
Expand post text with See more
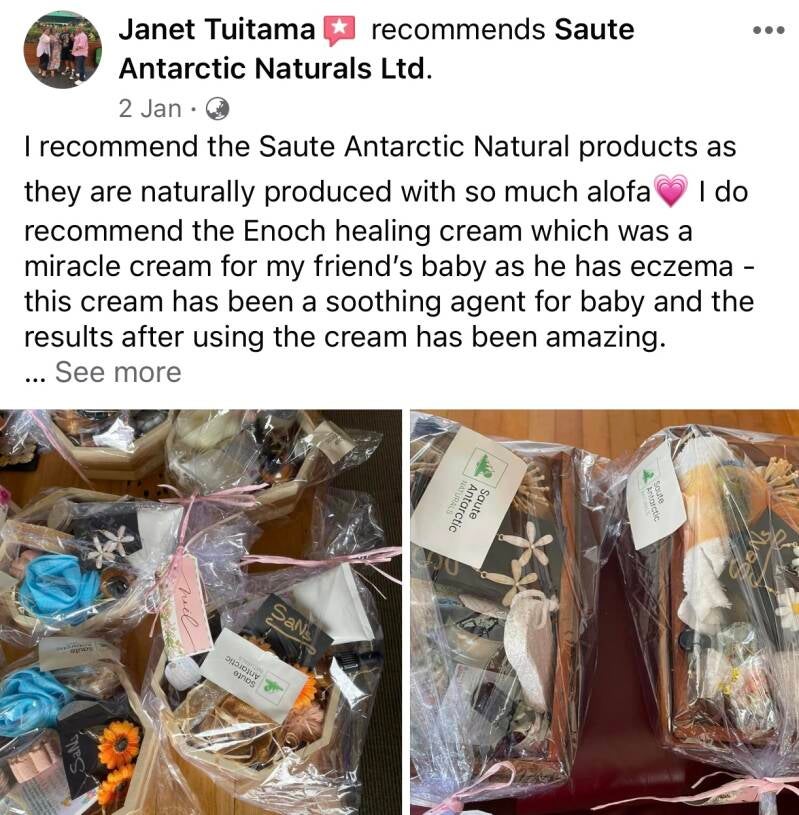118,372
